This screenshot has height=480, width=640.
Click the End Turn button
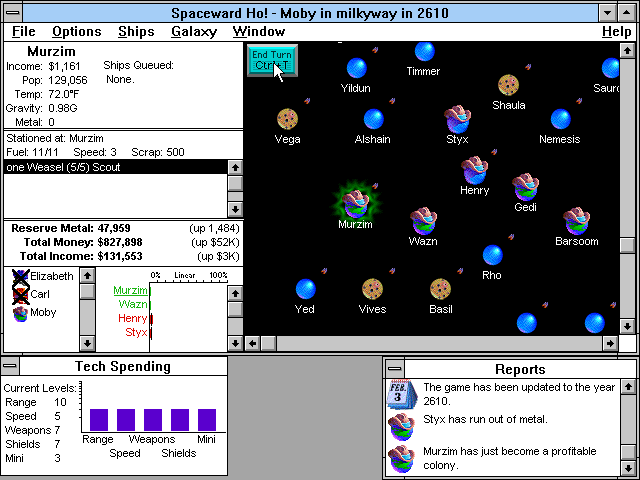pos(272,60)
